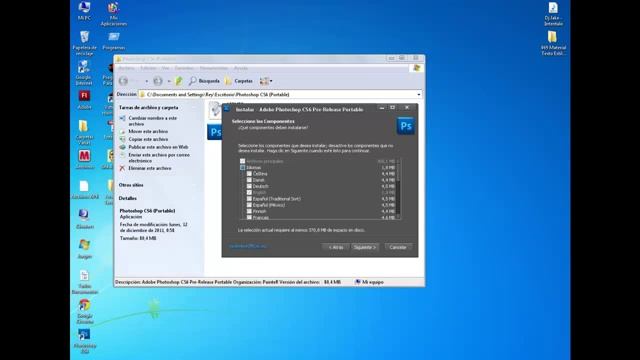Check the Finnish language checkbox
This screenshot has width=640, height=360.
coord(249,211)
